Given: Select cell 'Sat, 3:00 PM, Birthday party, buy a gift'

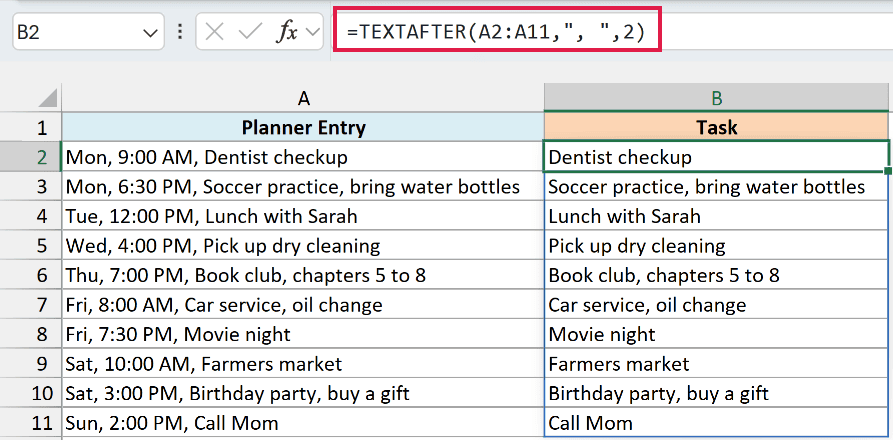Looking at the screenshot, I should pos(303,393).
